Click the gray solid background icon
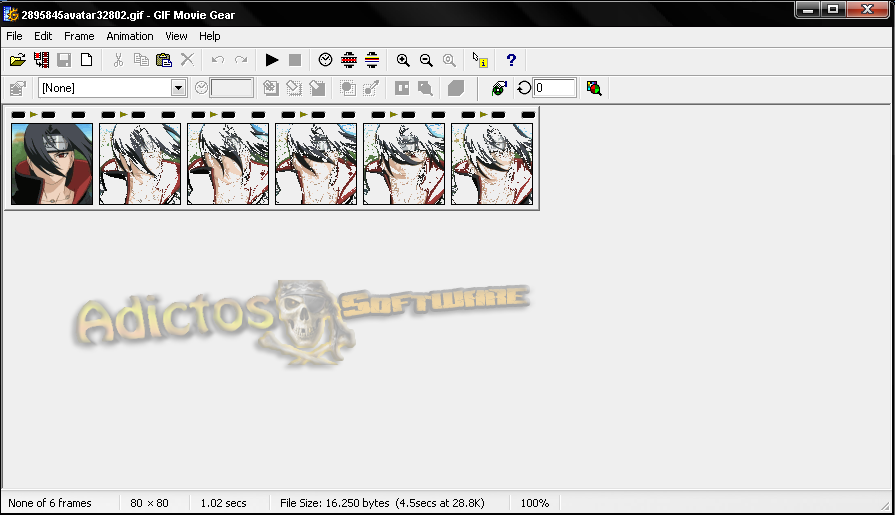The width and height of the screenshot is (895, 515). tap(455, 88)
